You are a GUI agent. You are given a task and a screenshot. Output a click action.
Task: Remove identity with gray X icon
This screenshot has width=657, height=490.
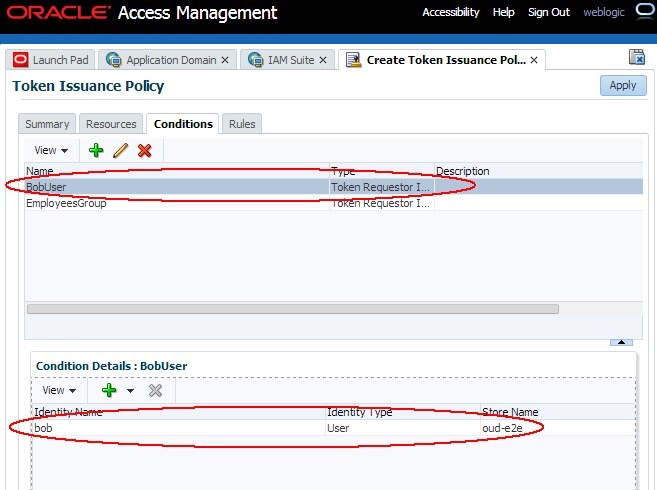coord(155,390)
